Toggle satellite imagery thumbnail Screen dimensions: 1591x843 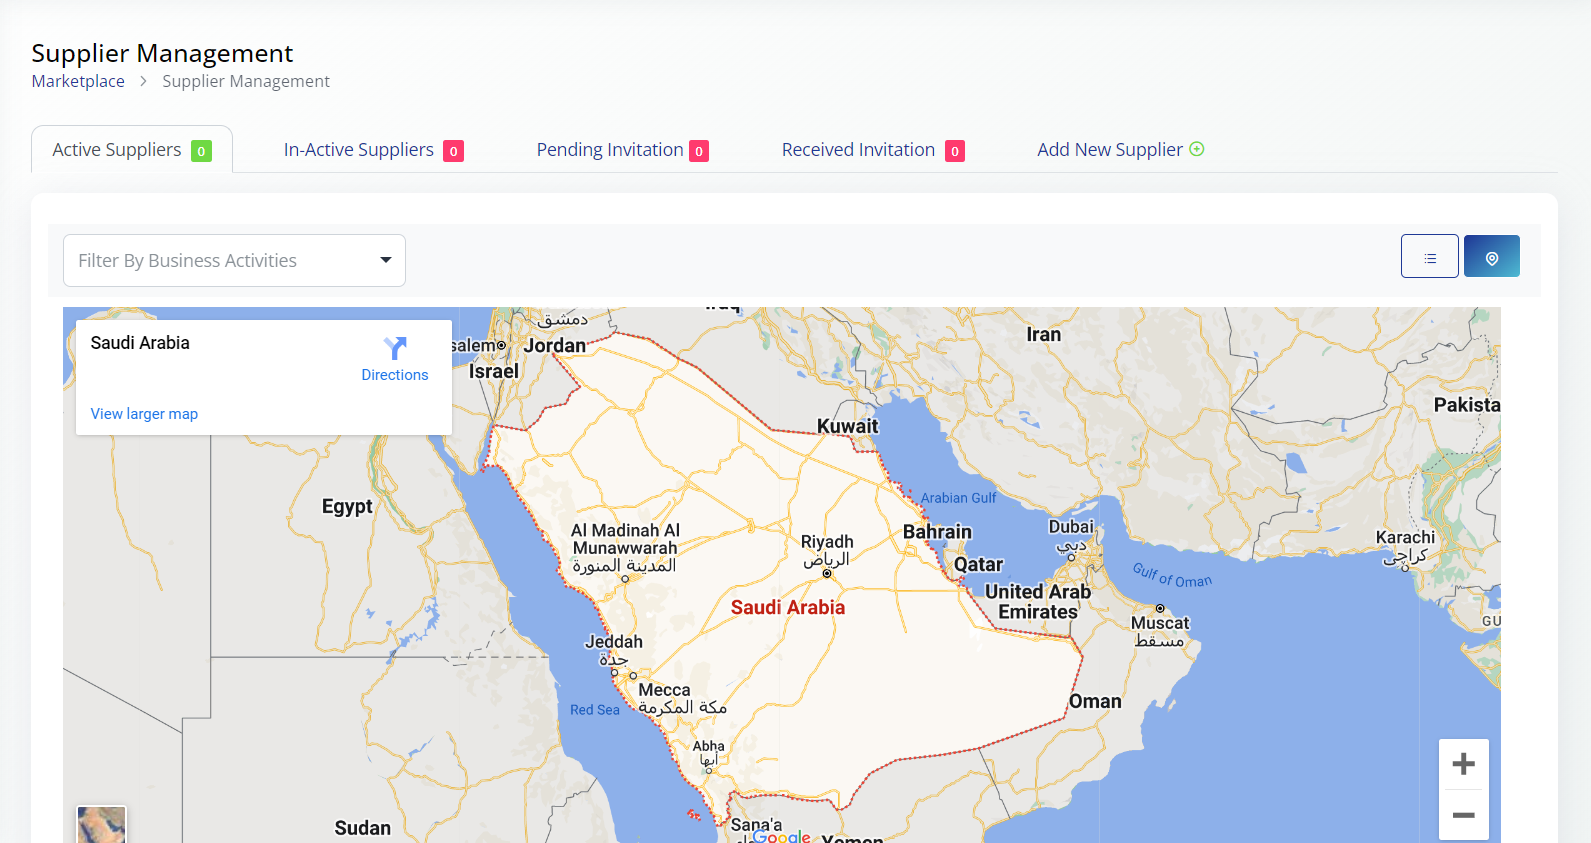102,825
